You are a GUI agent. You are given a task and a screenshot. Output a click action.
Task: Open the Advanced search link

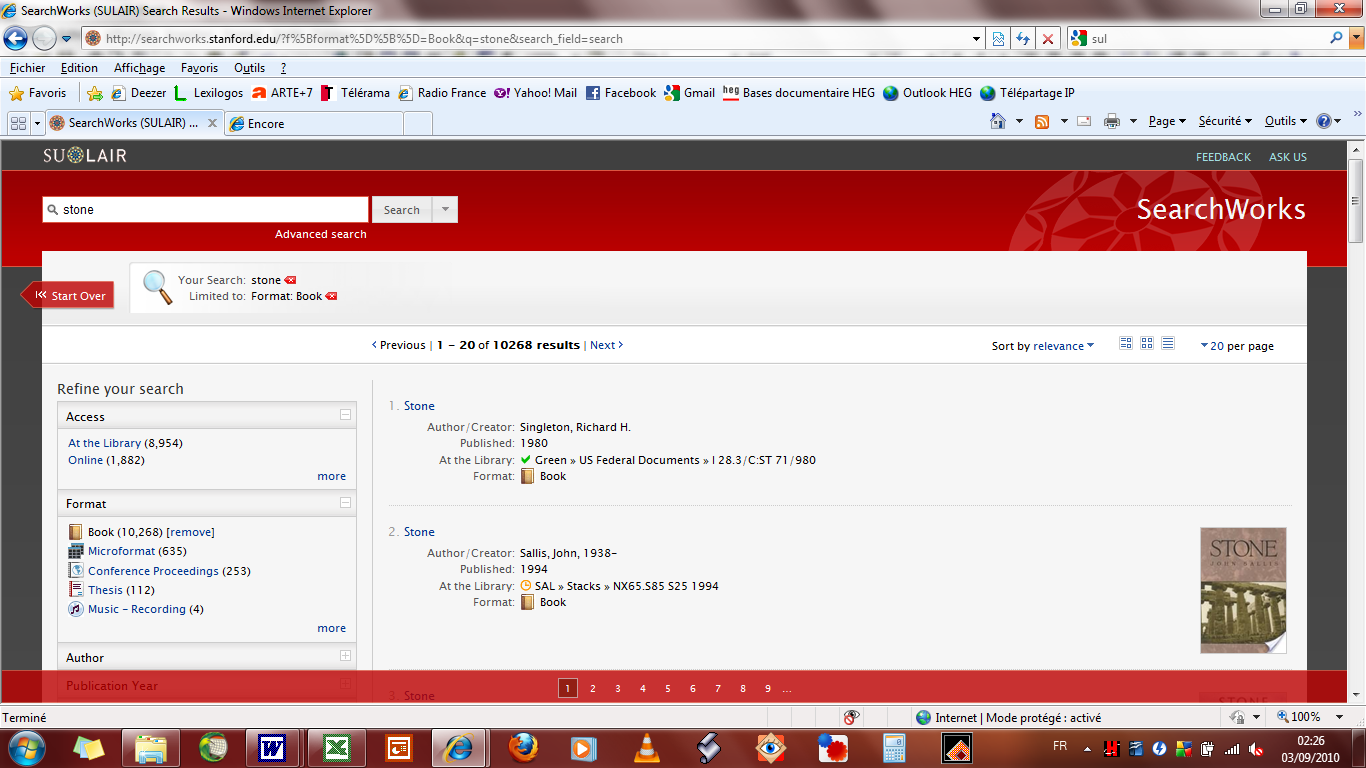coord(321,234)
